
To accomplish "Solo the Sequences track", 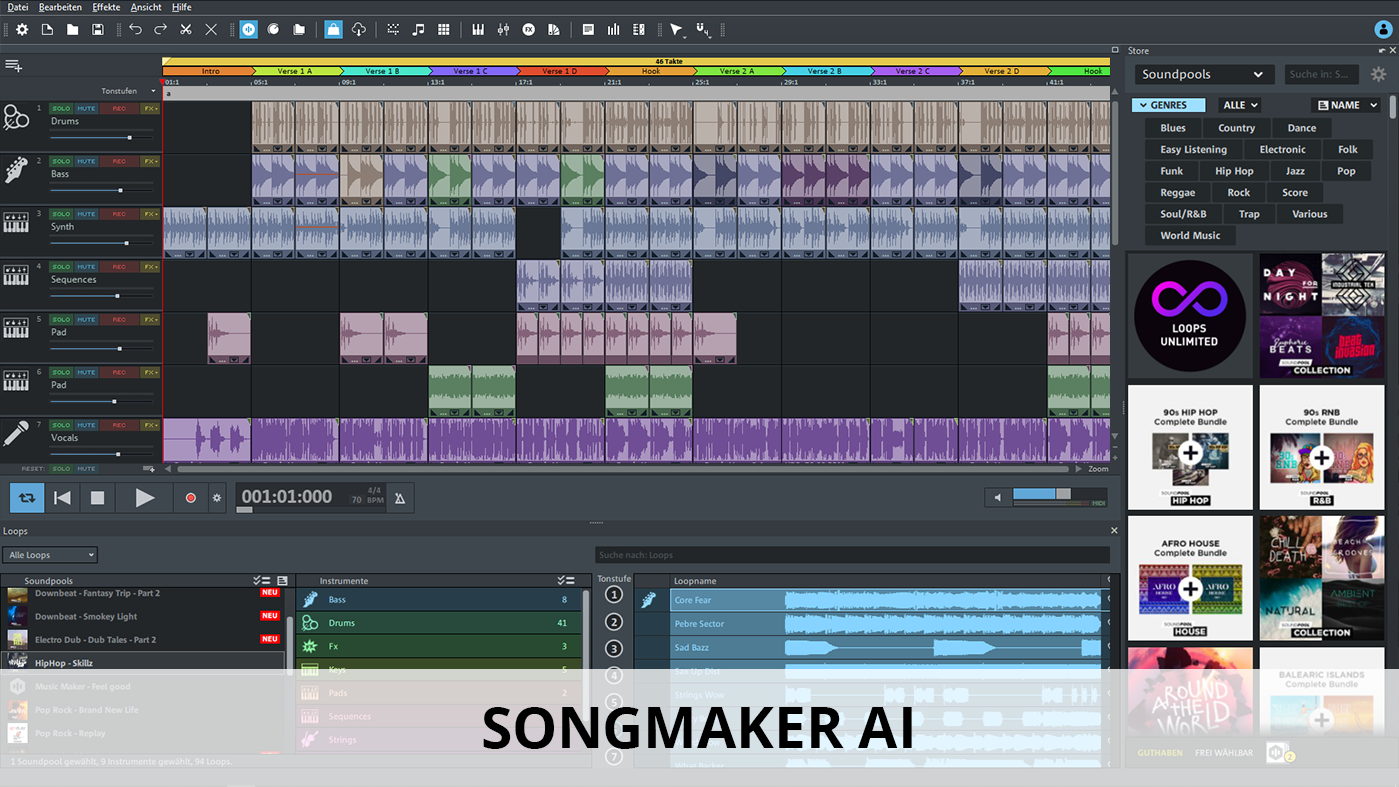I will 61,267.
